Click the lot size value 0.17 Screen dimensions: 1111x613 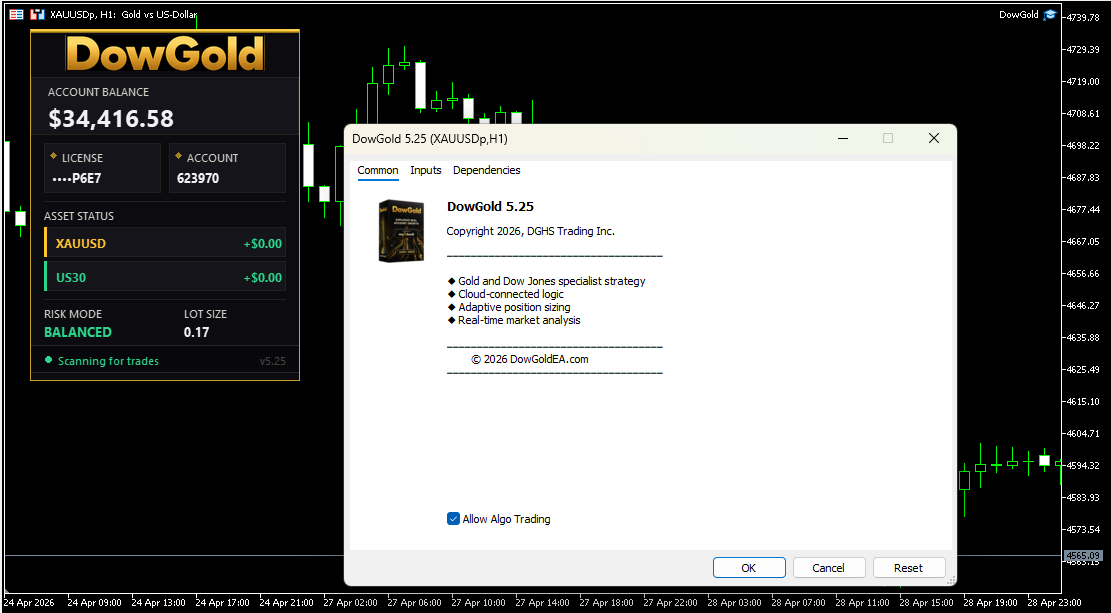196,332
